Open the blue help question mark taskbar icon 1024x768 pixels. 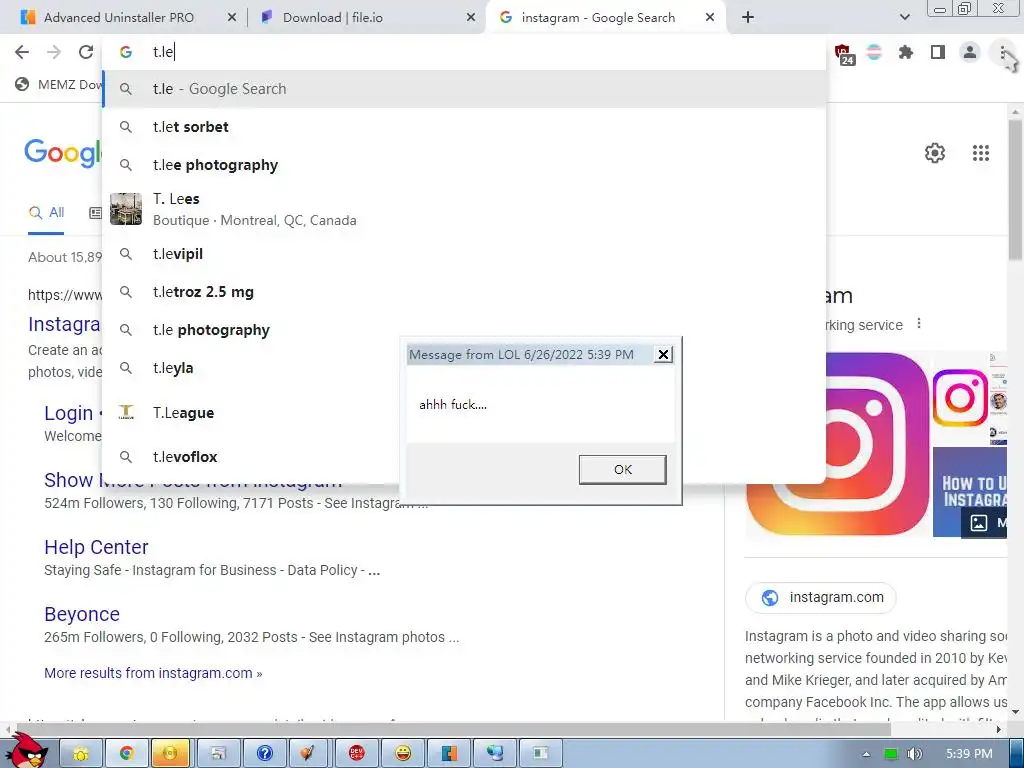264,754
